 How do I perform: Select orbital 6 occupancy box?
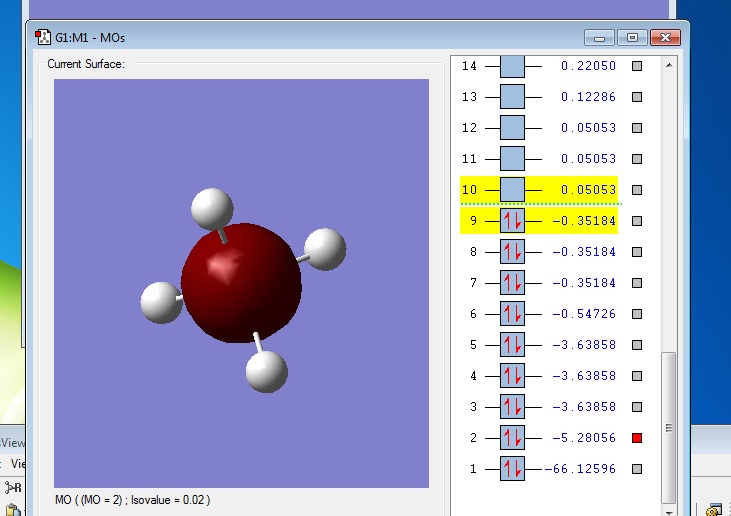tap(512, 314)
